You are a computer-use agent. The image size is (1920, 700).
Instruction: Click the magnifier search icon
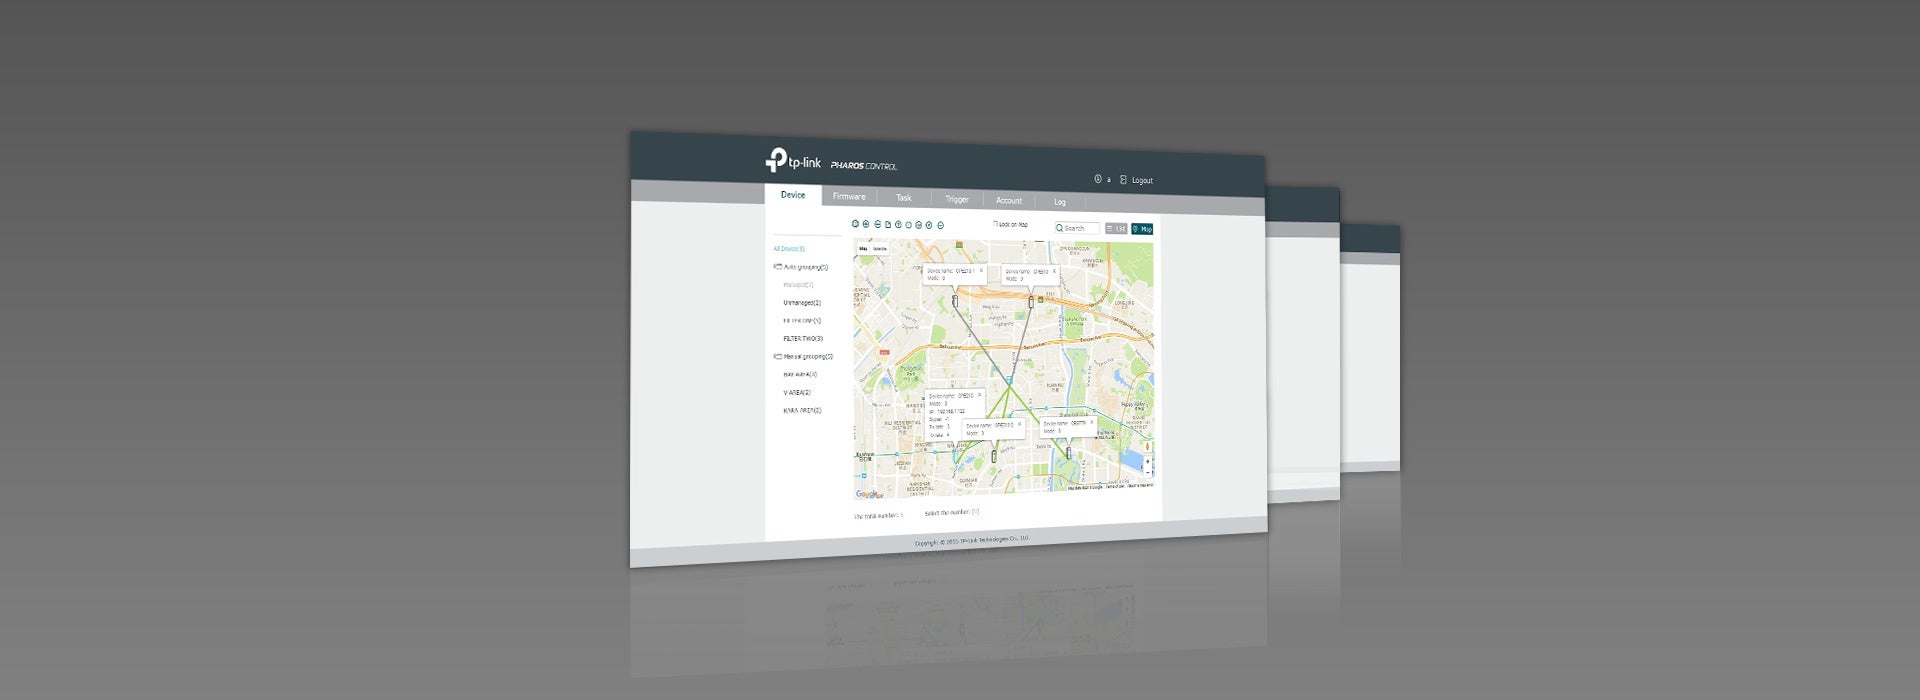point(1060,228)
